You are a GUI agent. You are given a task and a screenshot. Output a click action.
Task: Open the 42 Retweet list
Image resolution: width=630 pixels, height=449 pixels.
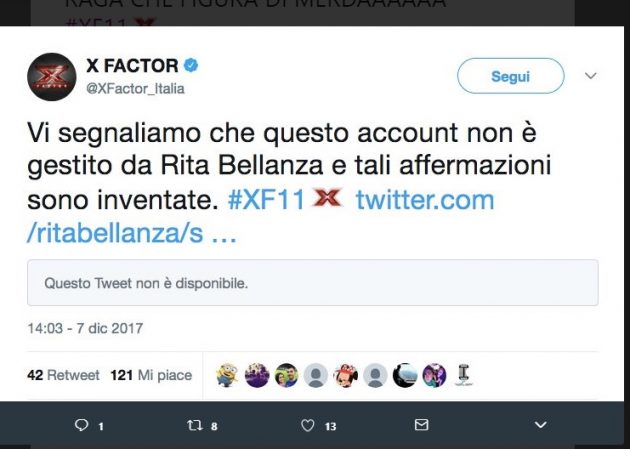[x=63, y=375]
